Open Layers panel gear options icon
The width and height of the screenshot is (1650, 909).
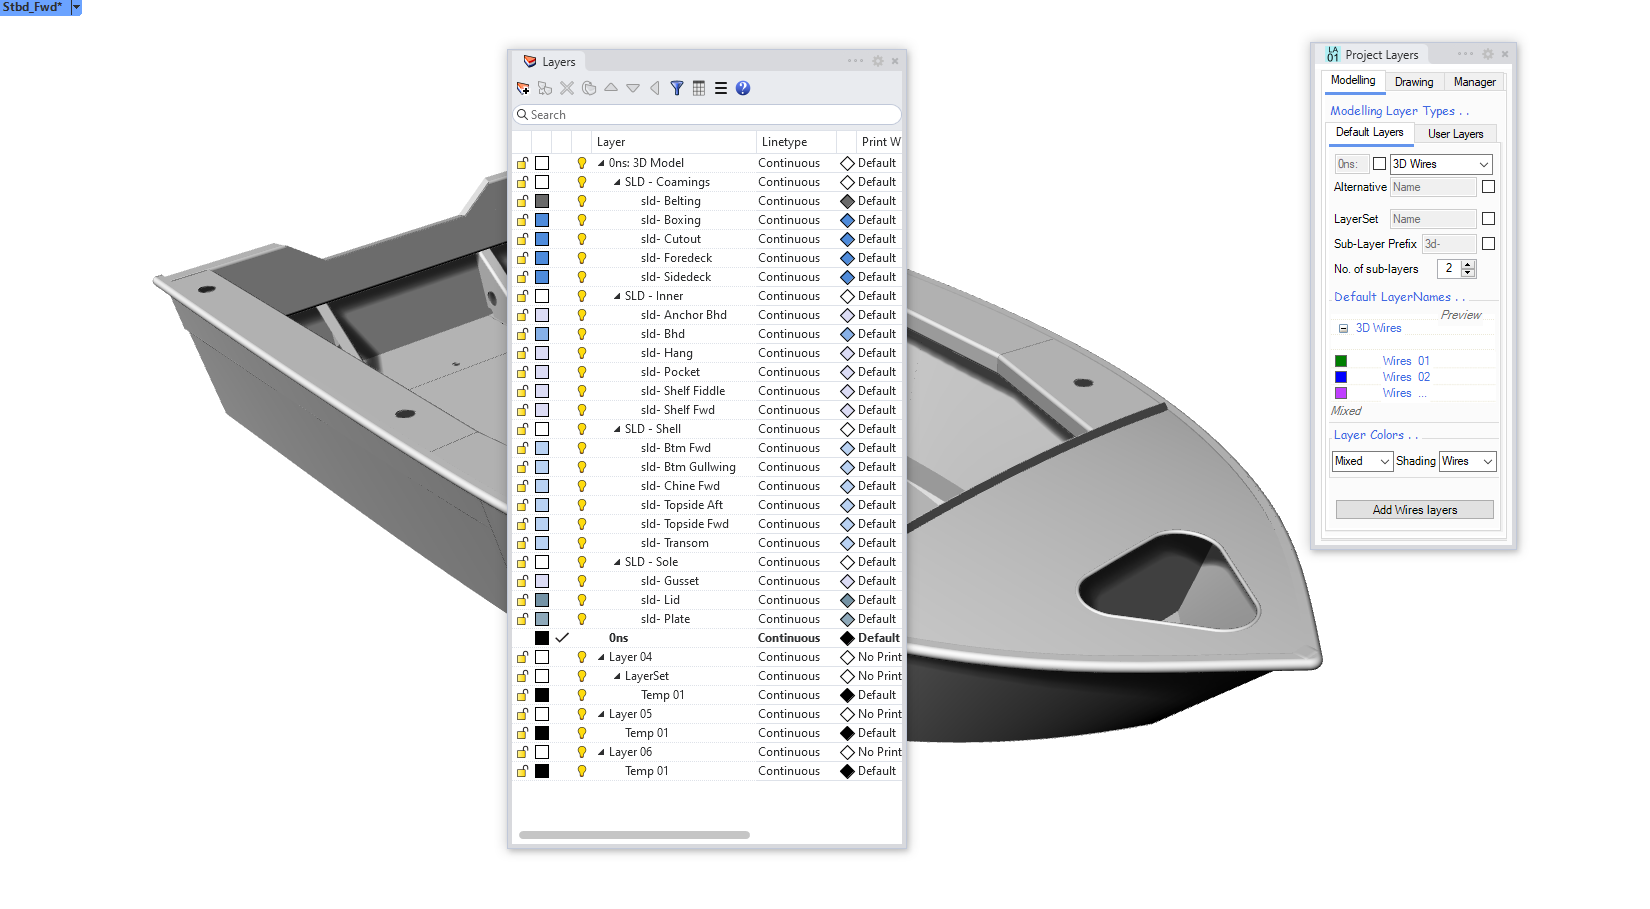[x=878, y=61]
